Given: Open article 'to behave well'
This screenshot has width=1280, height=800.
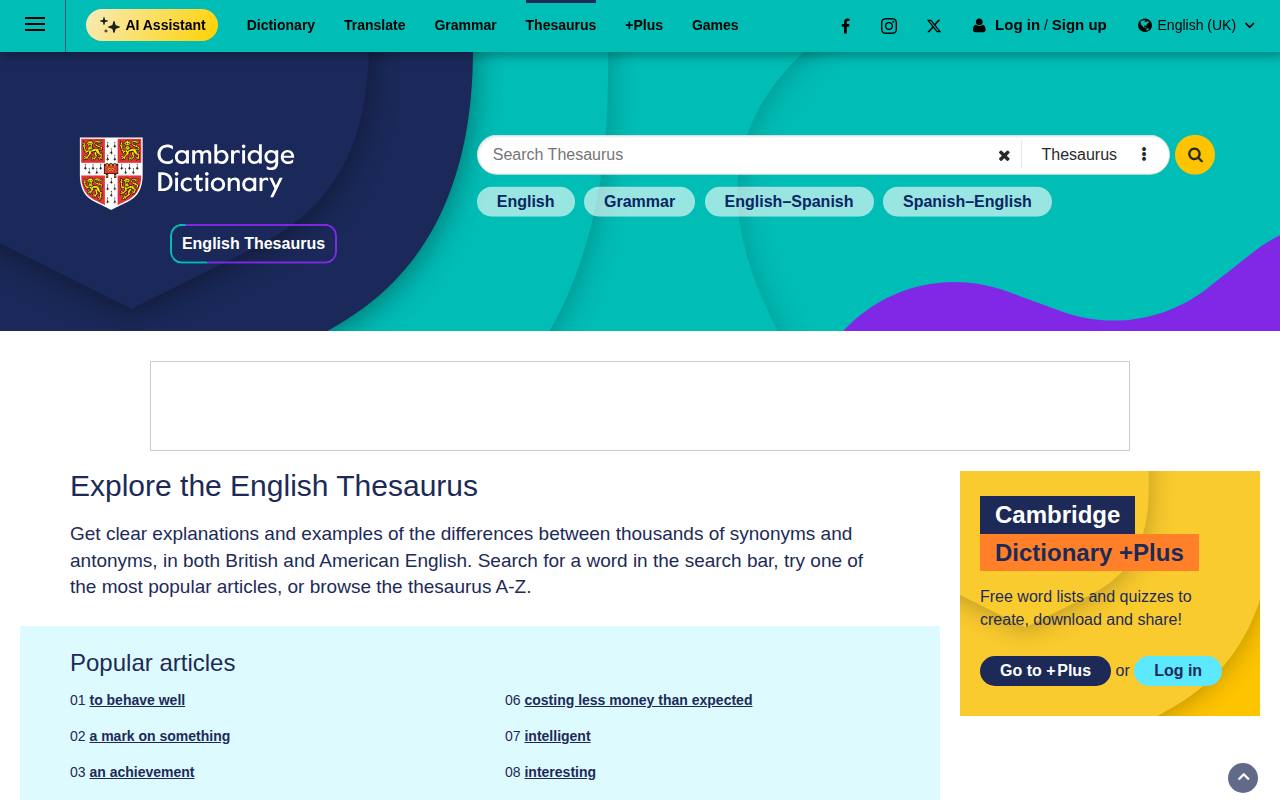Looking at the screenshot, I should coord(137,700).
